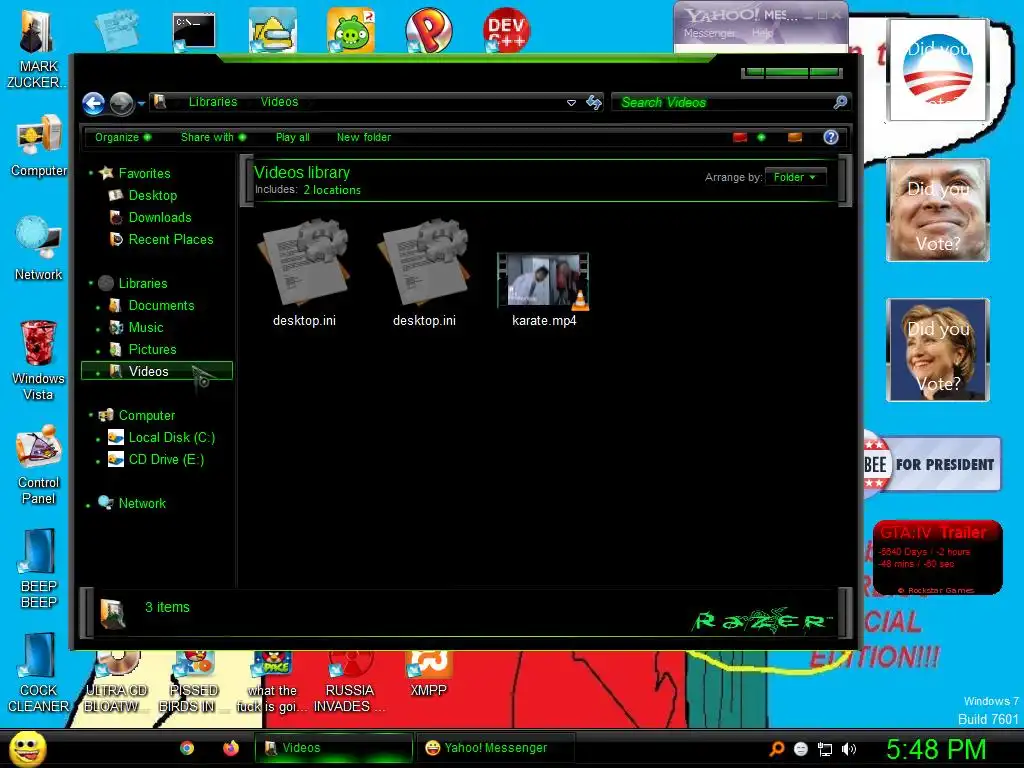Create a New folder
The image size is (1024, 768).
pos(364,137)
